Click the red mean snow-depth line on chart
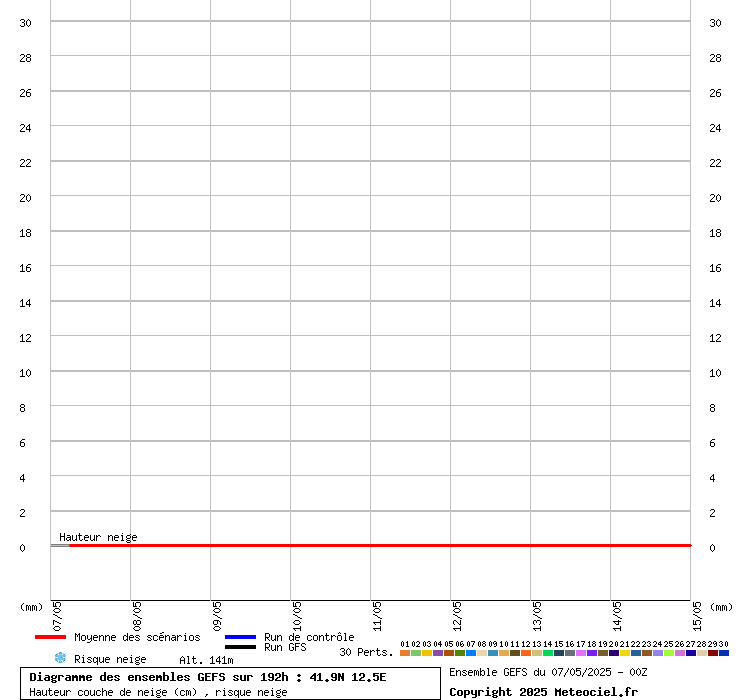The width and height of the screenshot is (740, 700). click(380, 546)
